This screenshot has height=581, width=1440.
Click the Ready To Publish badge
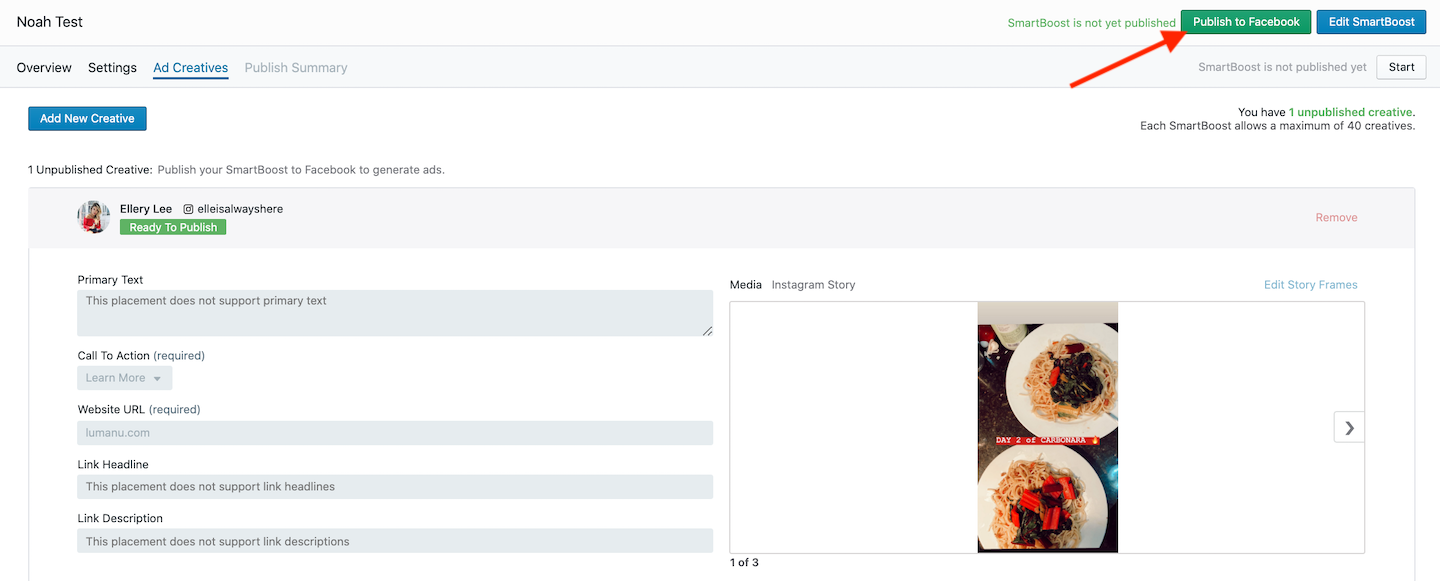point(173,227)
